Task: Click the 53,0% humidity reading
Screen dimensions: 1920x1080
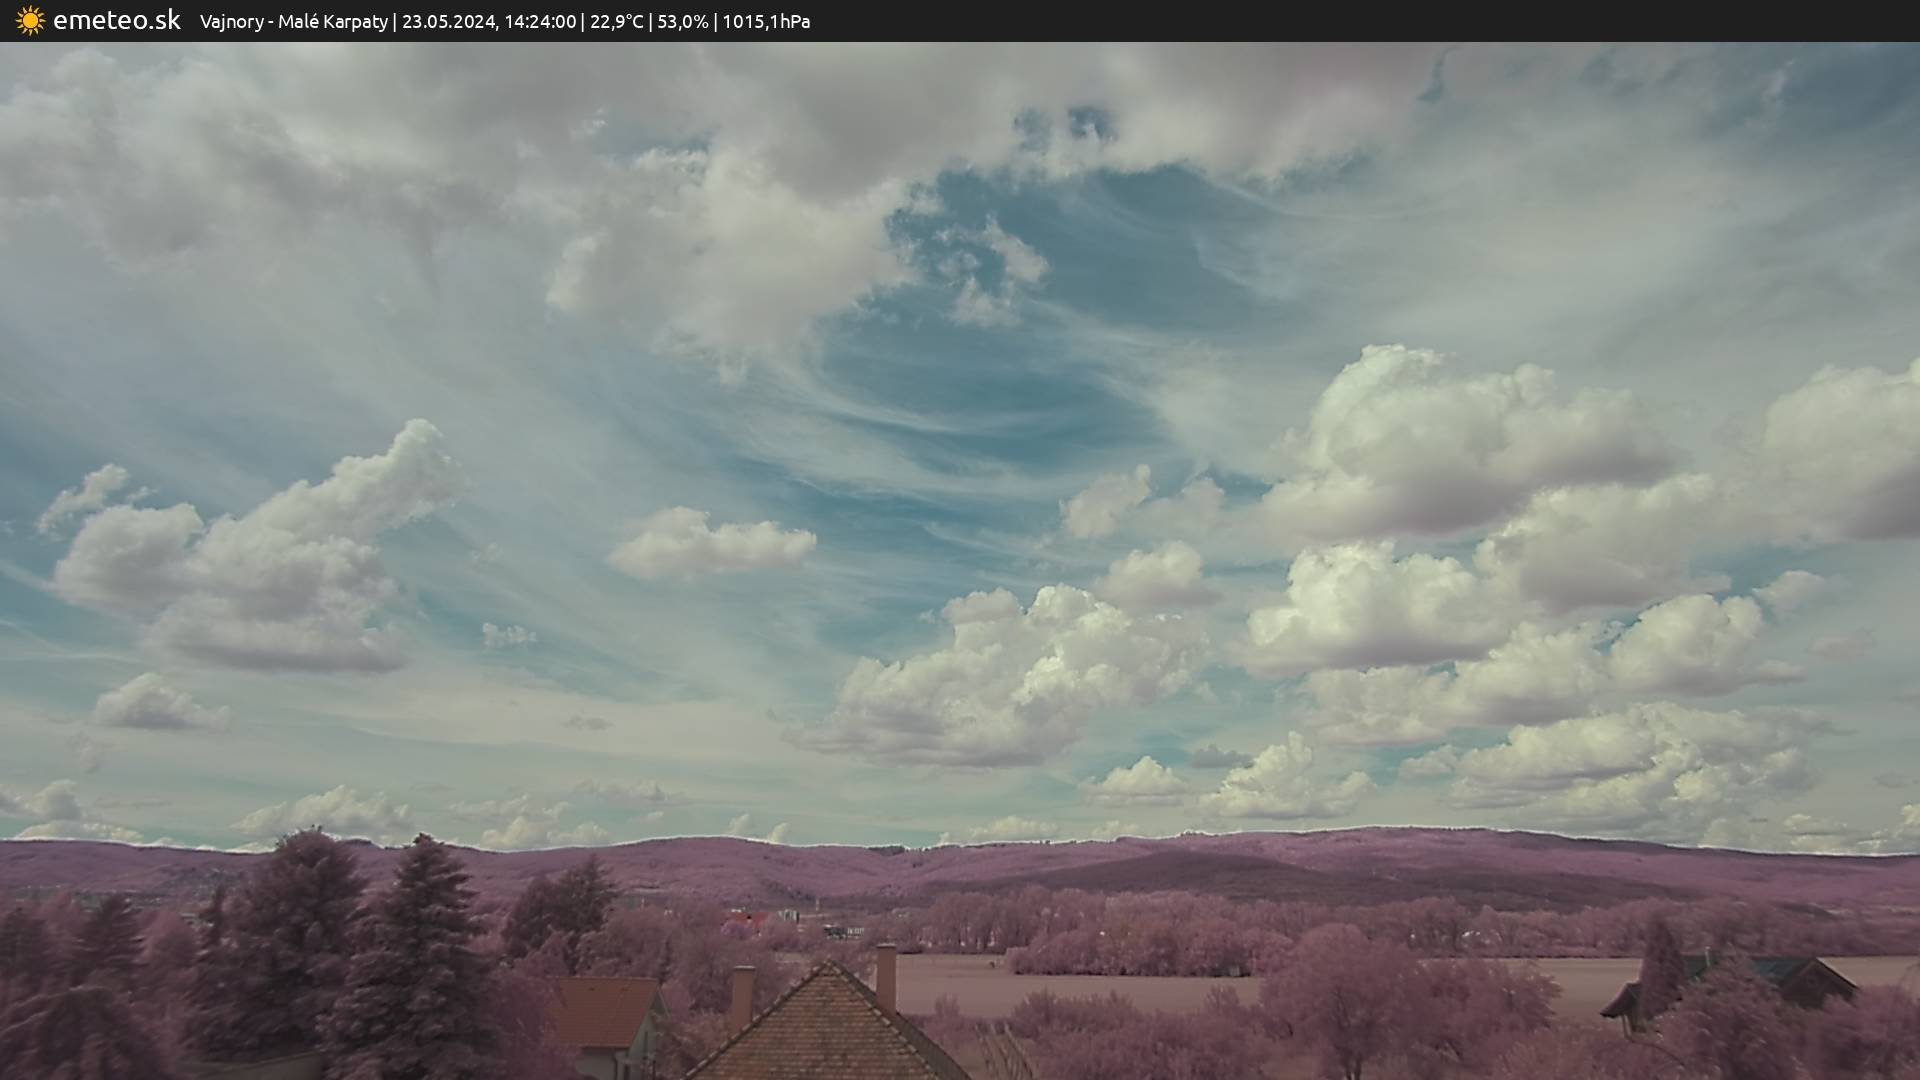Action: click(x=682, y=22)
